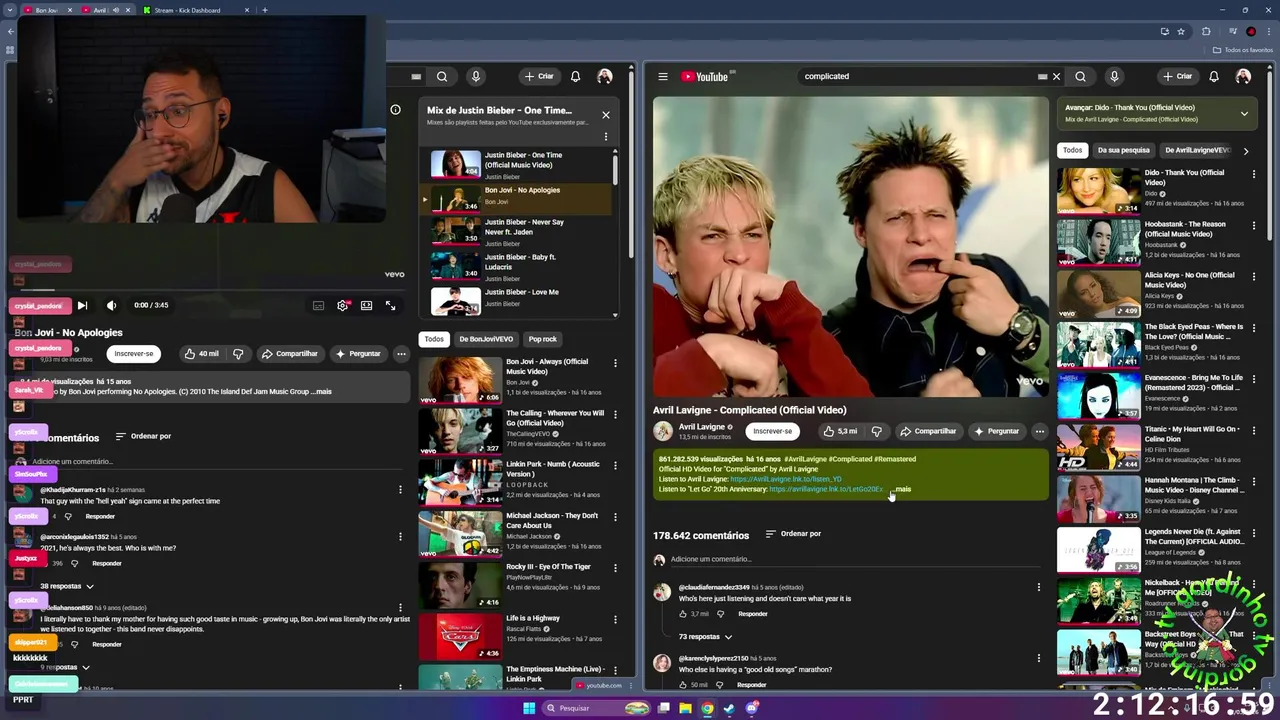This screenshot has width=1280, height=720.
Task: Click the 'Adicione um comentário' field under Avril video
Action: point(855,559)
